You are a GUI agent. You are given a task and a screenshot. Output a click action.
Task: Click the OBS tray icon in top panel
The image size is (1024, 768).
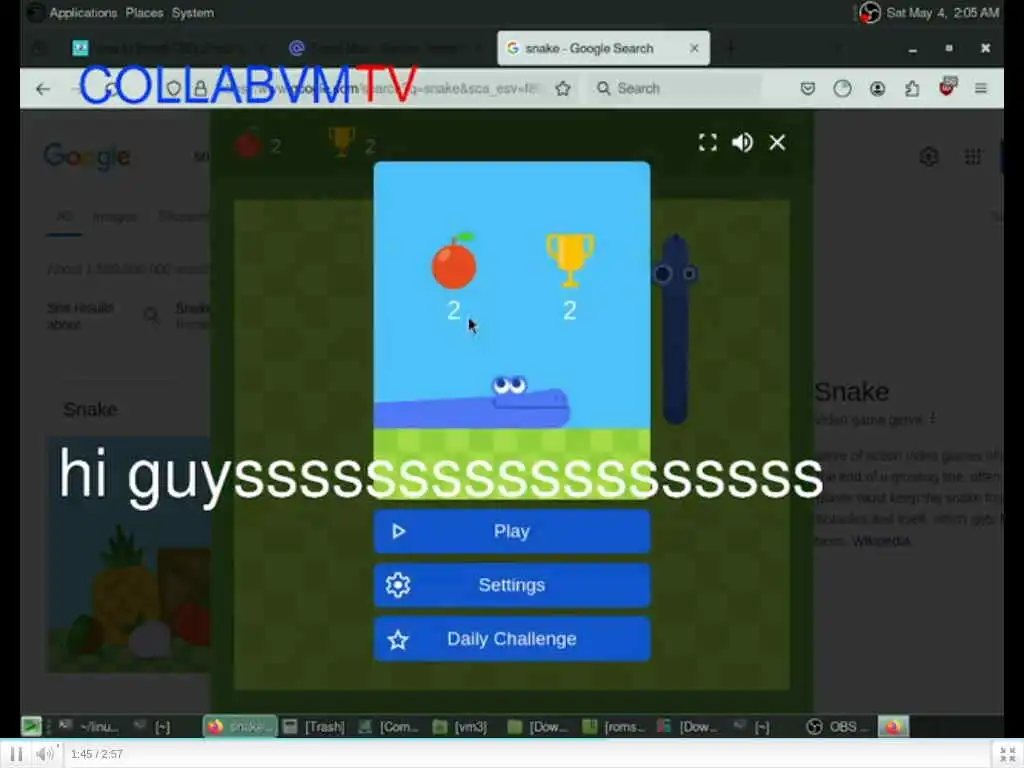(x=869, y=12)
